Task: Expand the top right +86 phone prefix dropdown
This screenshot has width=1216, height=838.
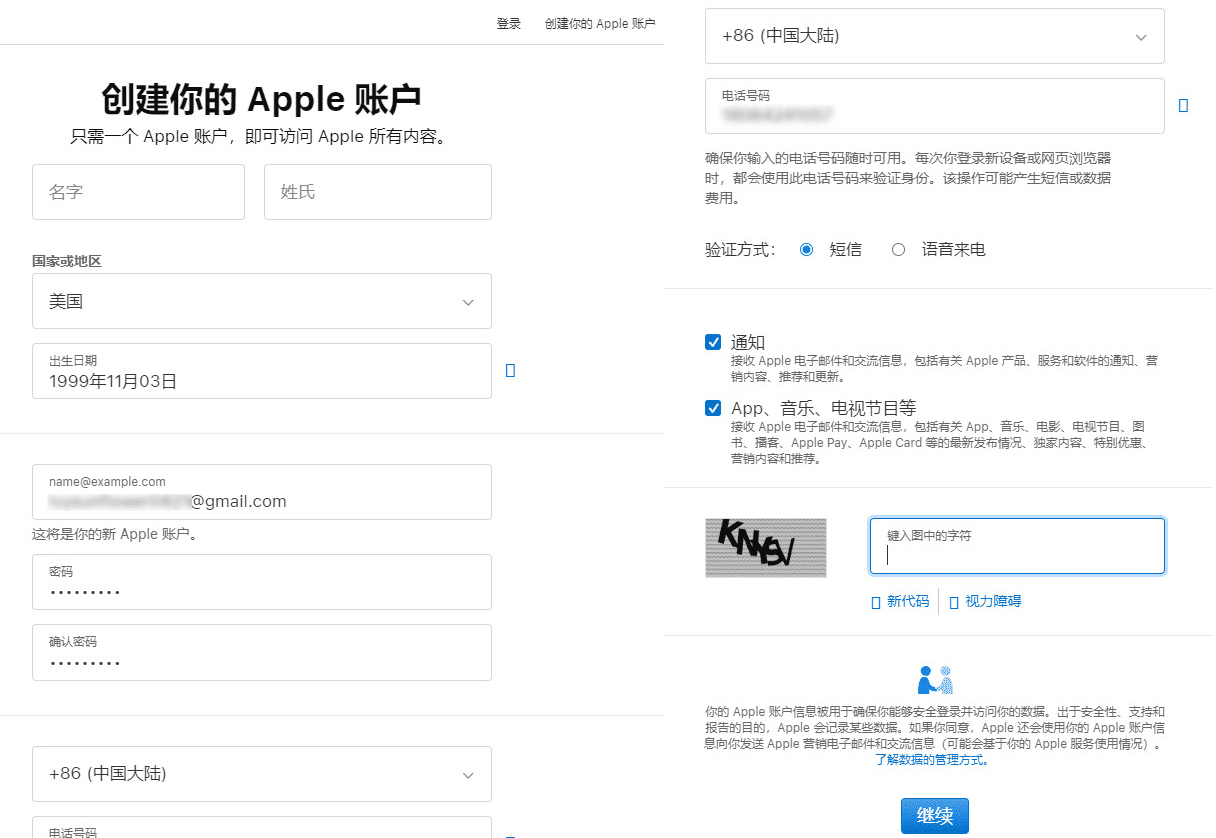Action: [934, 36]
